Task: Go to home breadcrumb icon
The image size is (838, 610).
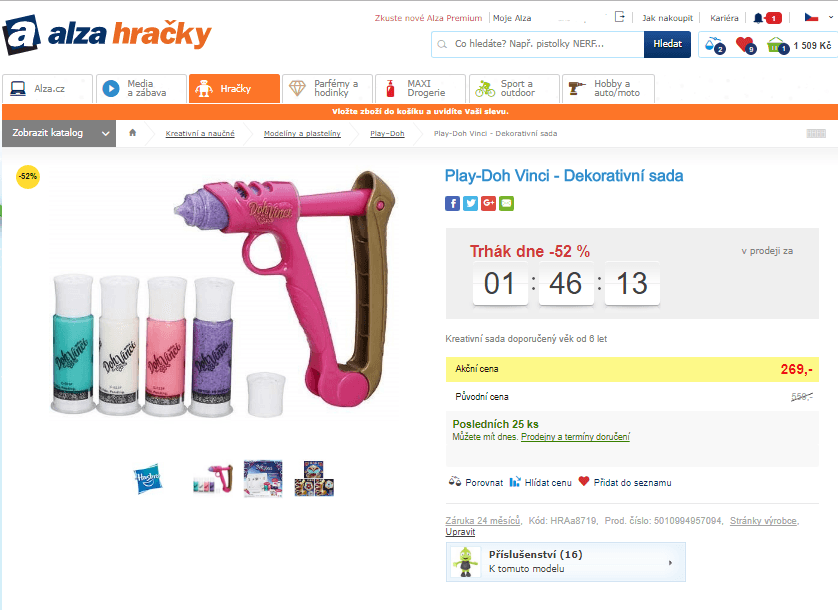Action: click(x=133, y=133)
